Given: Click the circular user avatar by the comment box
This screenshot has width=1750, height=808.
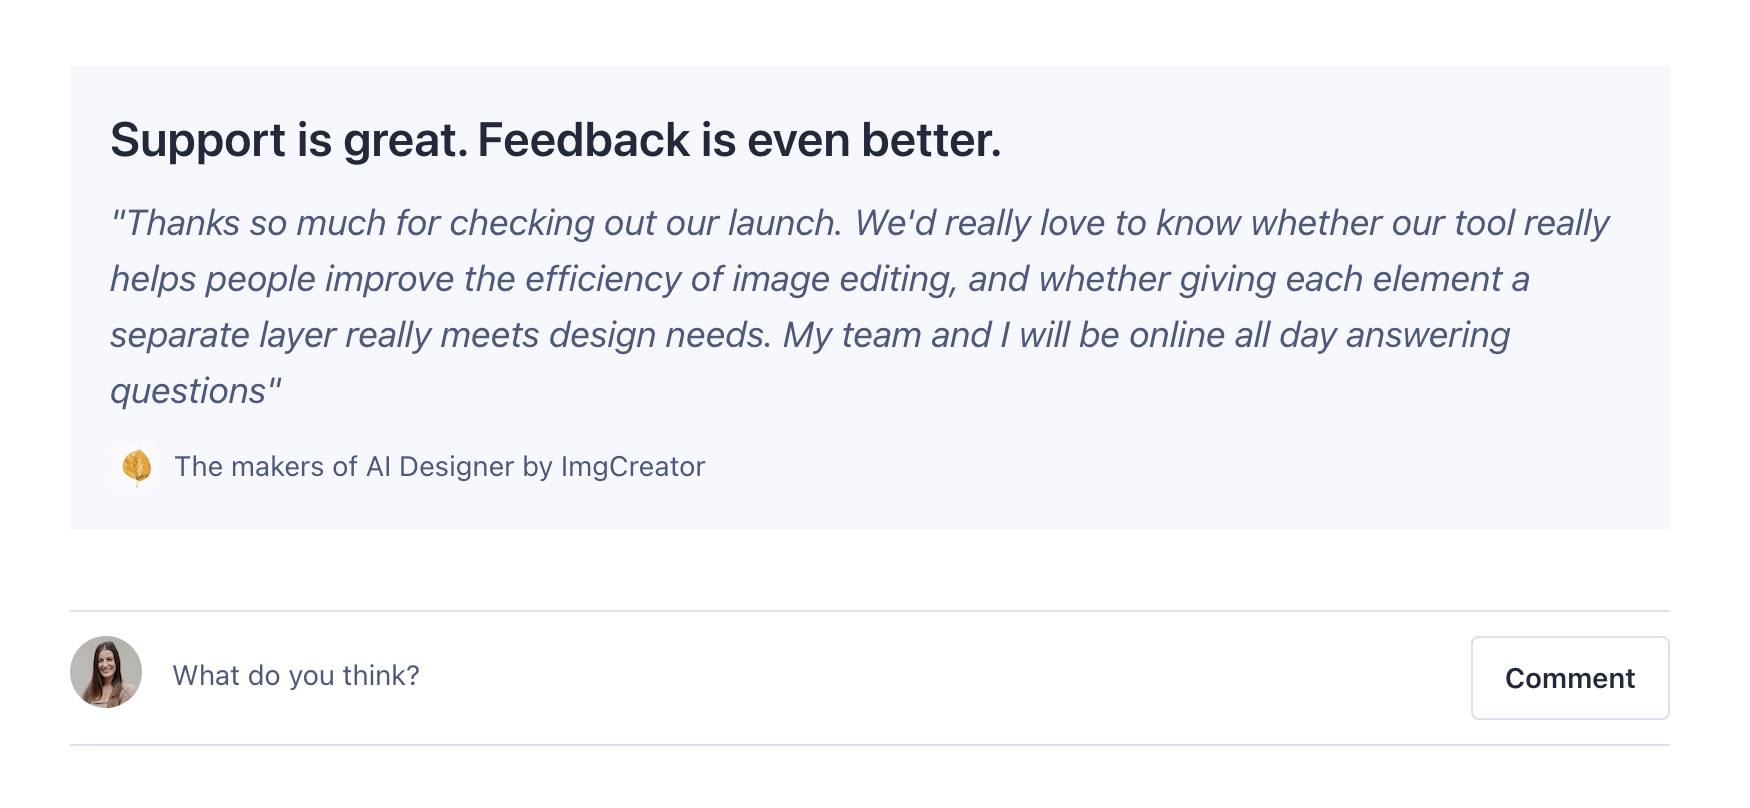Looking at the screenshot, I should coord(105,673).
